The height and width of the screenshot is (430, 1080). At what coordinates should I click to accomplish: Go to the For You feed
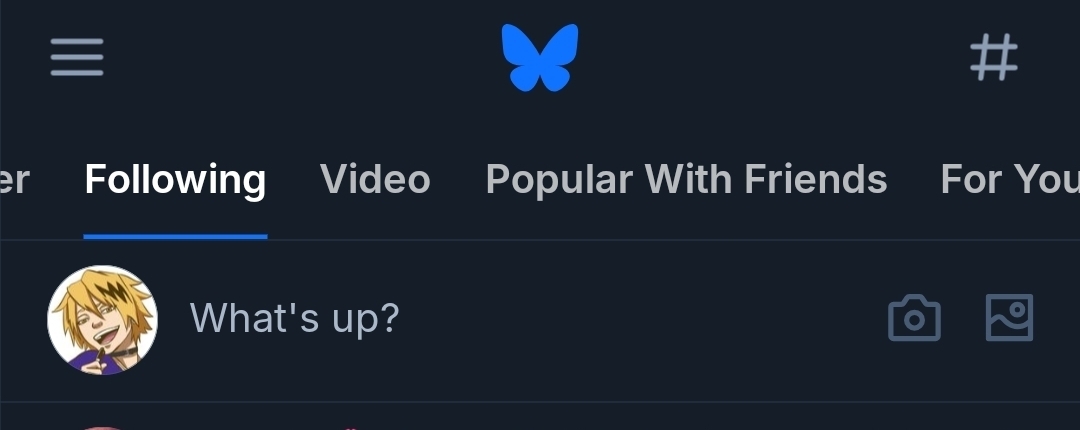[1010, 180]
